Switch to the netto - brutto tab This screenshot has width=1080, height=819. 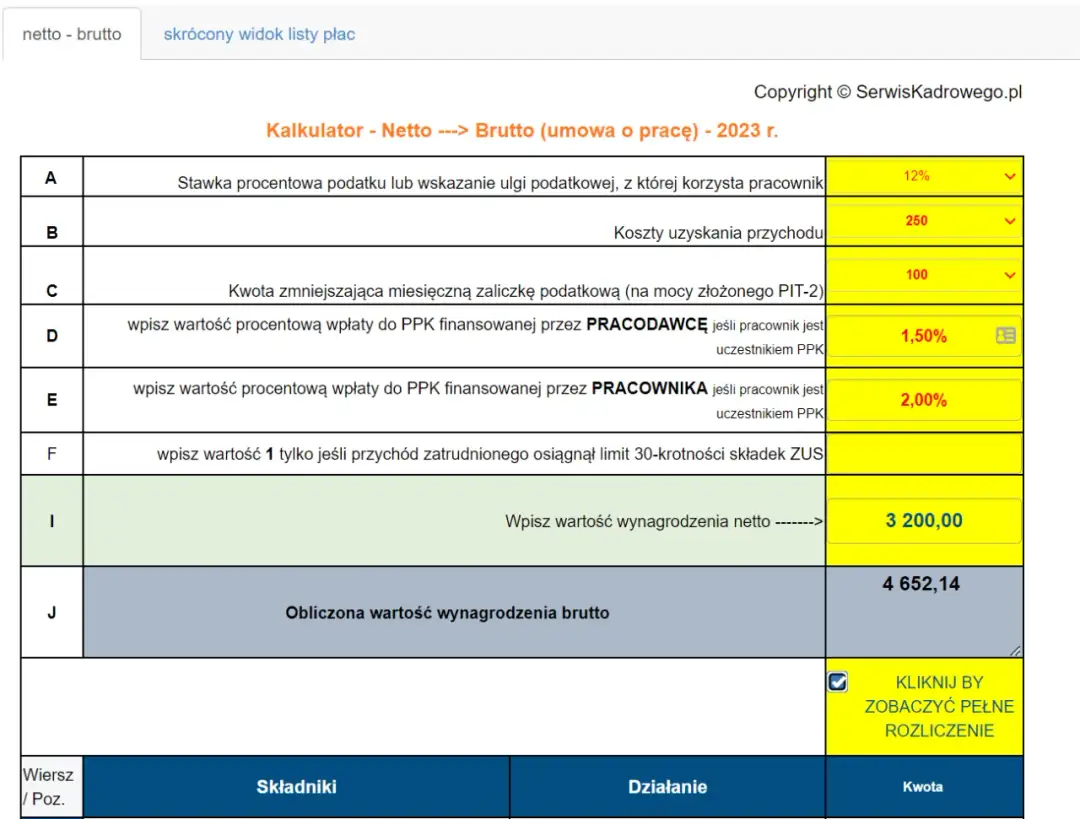pyautogui.click(x=72, y=34)
